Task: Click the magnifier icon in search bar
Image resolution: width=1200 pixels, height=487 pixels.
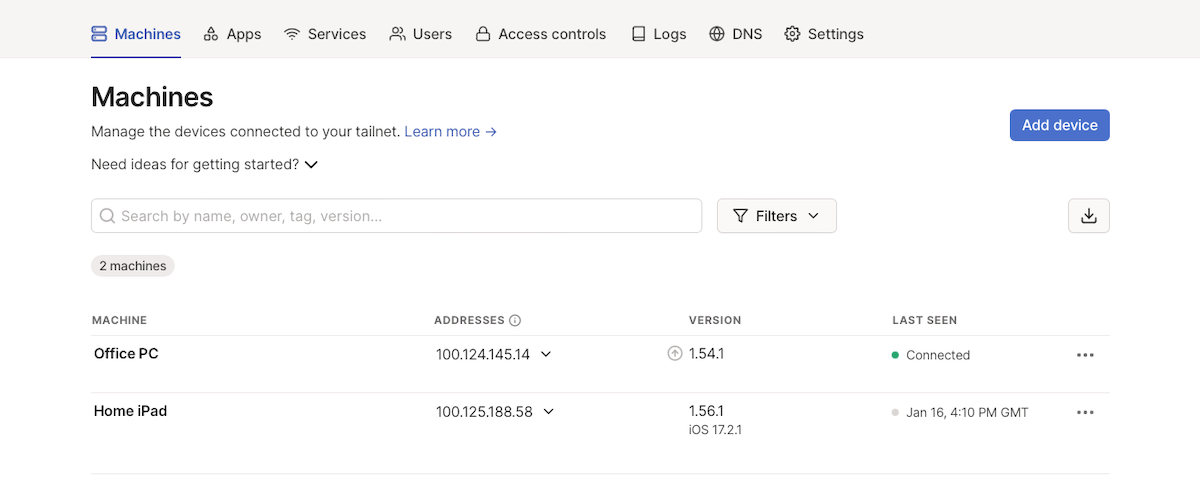Action: 107,216
